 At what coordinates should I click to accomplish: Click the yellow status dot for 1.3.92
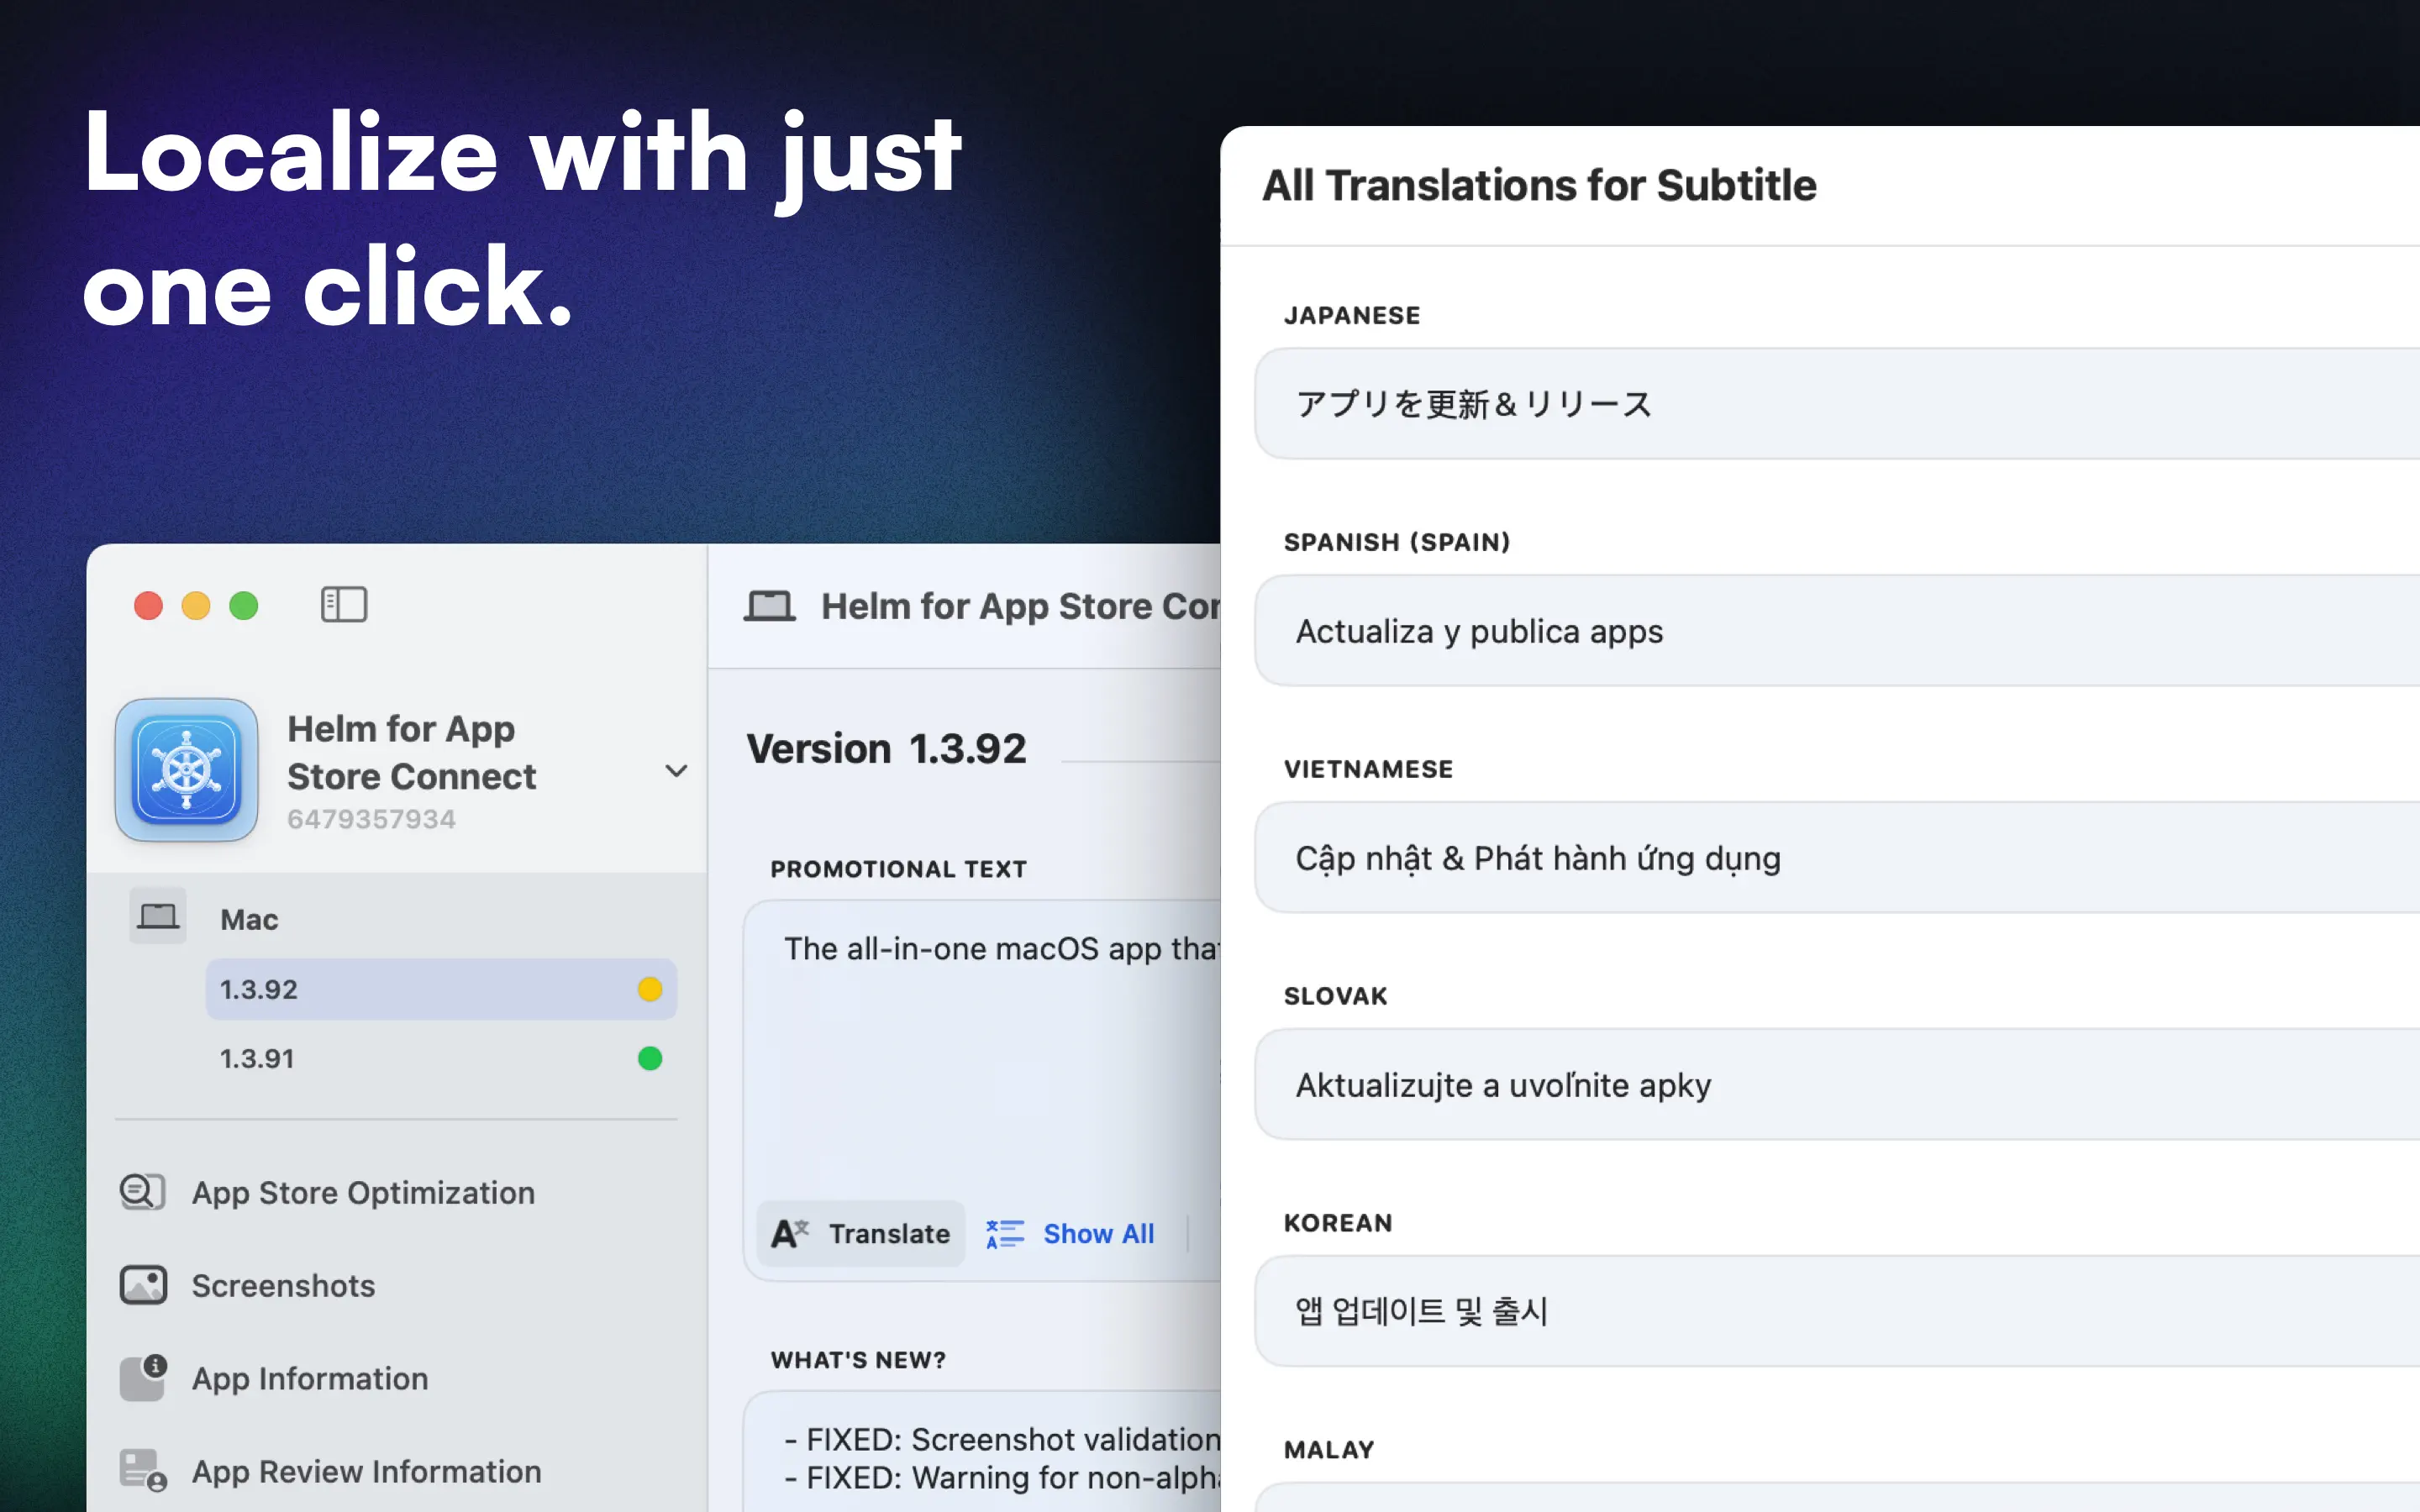(x=650, y=989)
